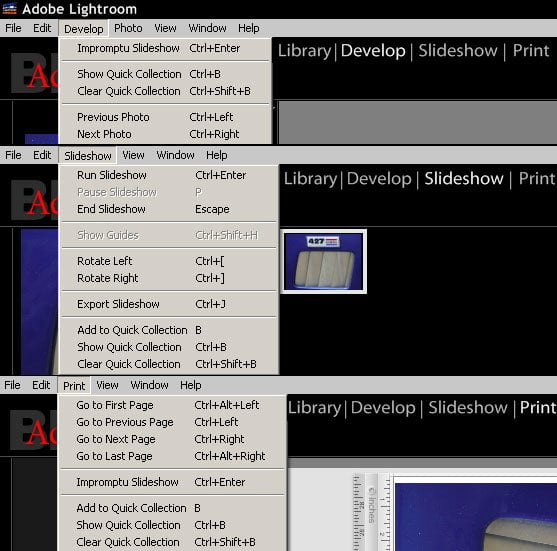Open Edit menu beside the Slideshow menu

[42, 155]
